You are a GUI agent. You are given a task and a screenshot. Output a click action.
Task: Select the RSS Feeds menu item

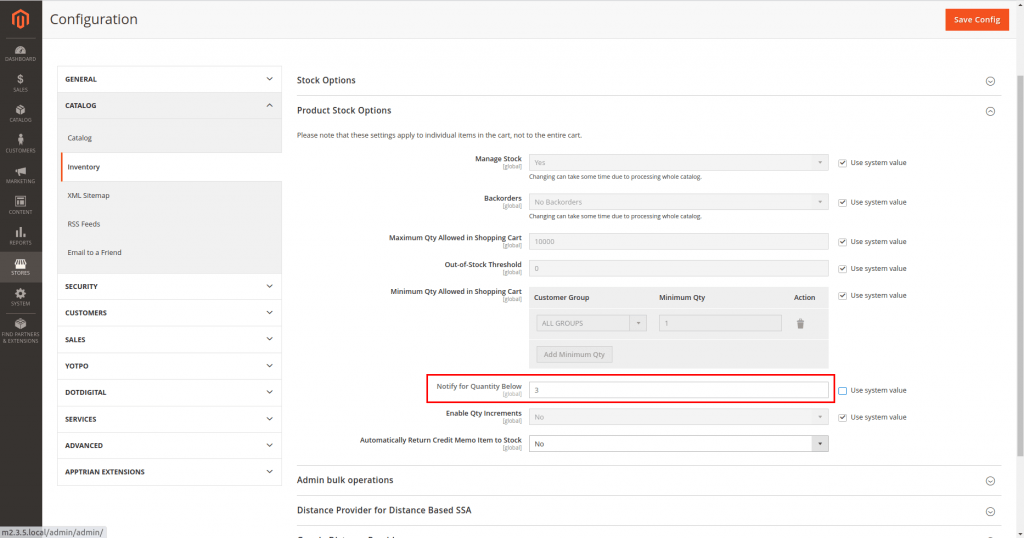pos(84,224)
